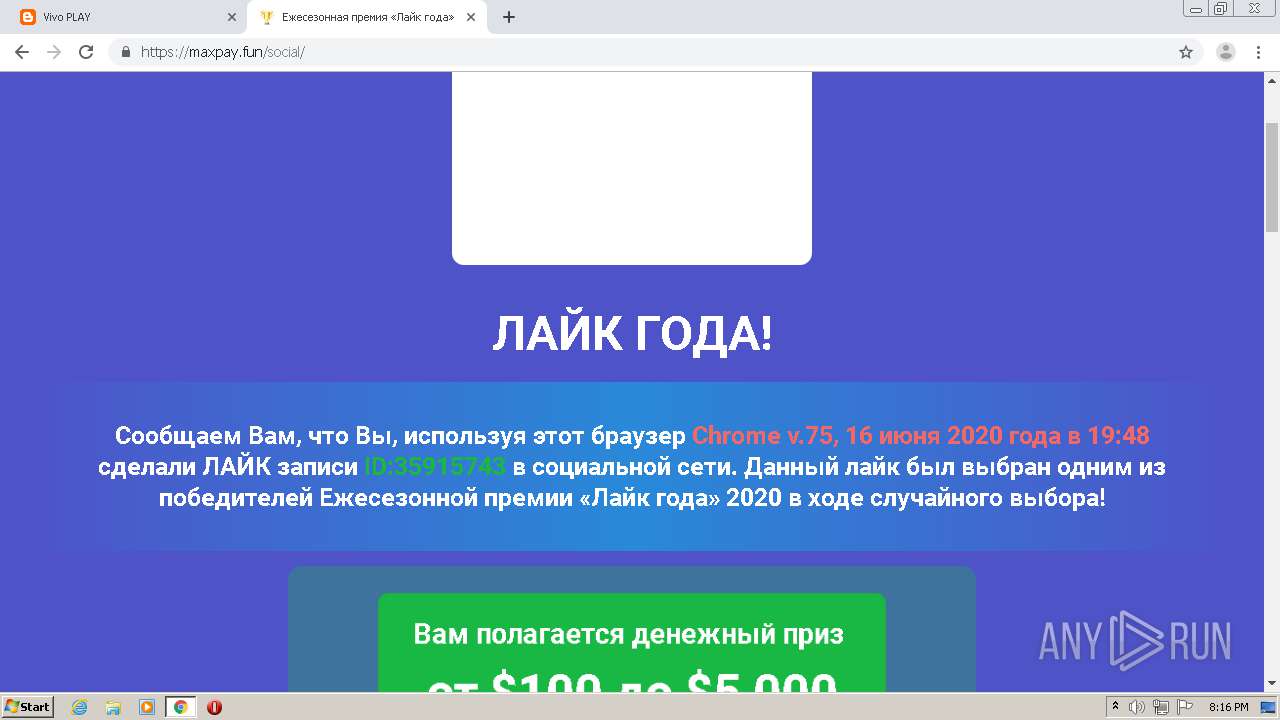This screenshot has height=720, width=1280.
Task: Click scrollbar down arrow
Action: click(x=1272, y=683)
